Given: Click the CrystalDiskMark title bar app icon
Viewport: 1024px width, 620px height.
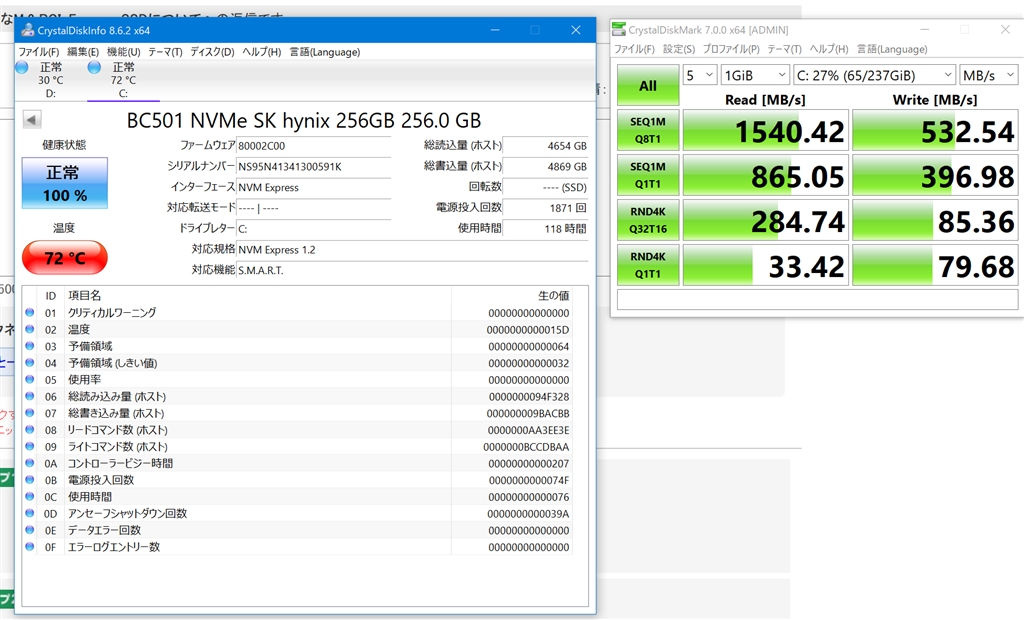Looking at the screenshot, I should tap(619, 29).
